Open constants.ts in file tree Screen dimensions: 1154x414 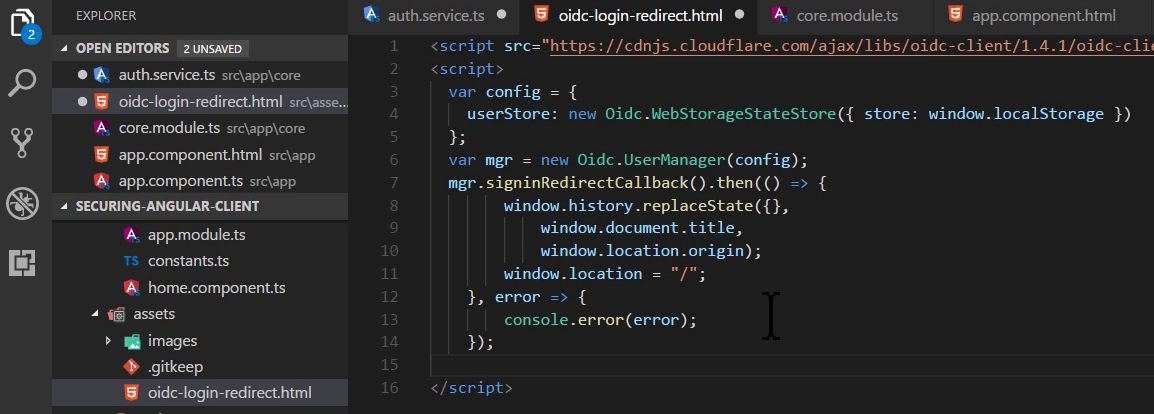click(x=188, y=261)
